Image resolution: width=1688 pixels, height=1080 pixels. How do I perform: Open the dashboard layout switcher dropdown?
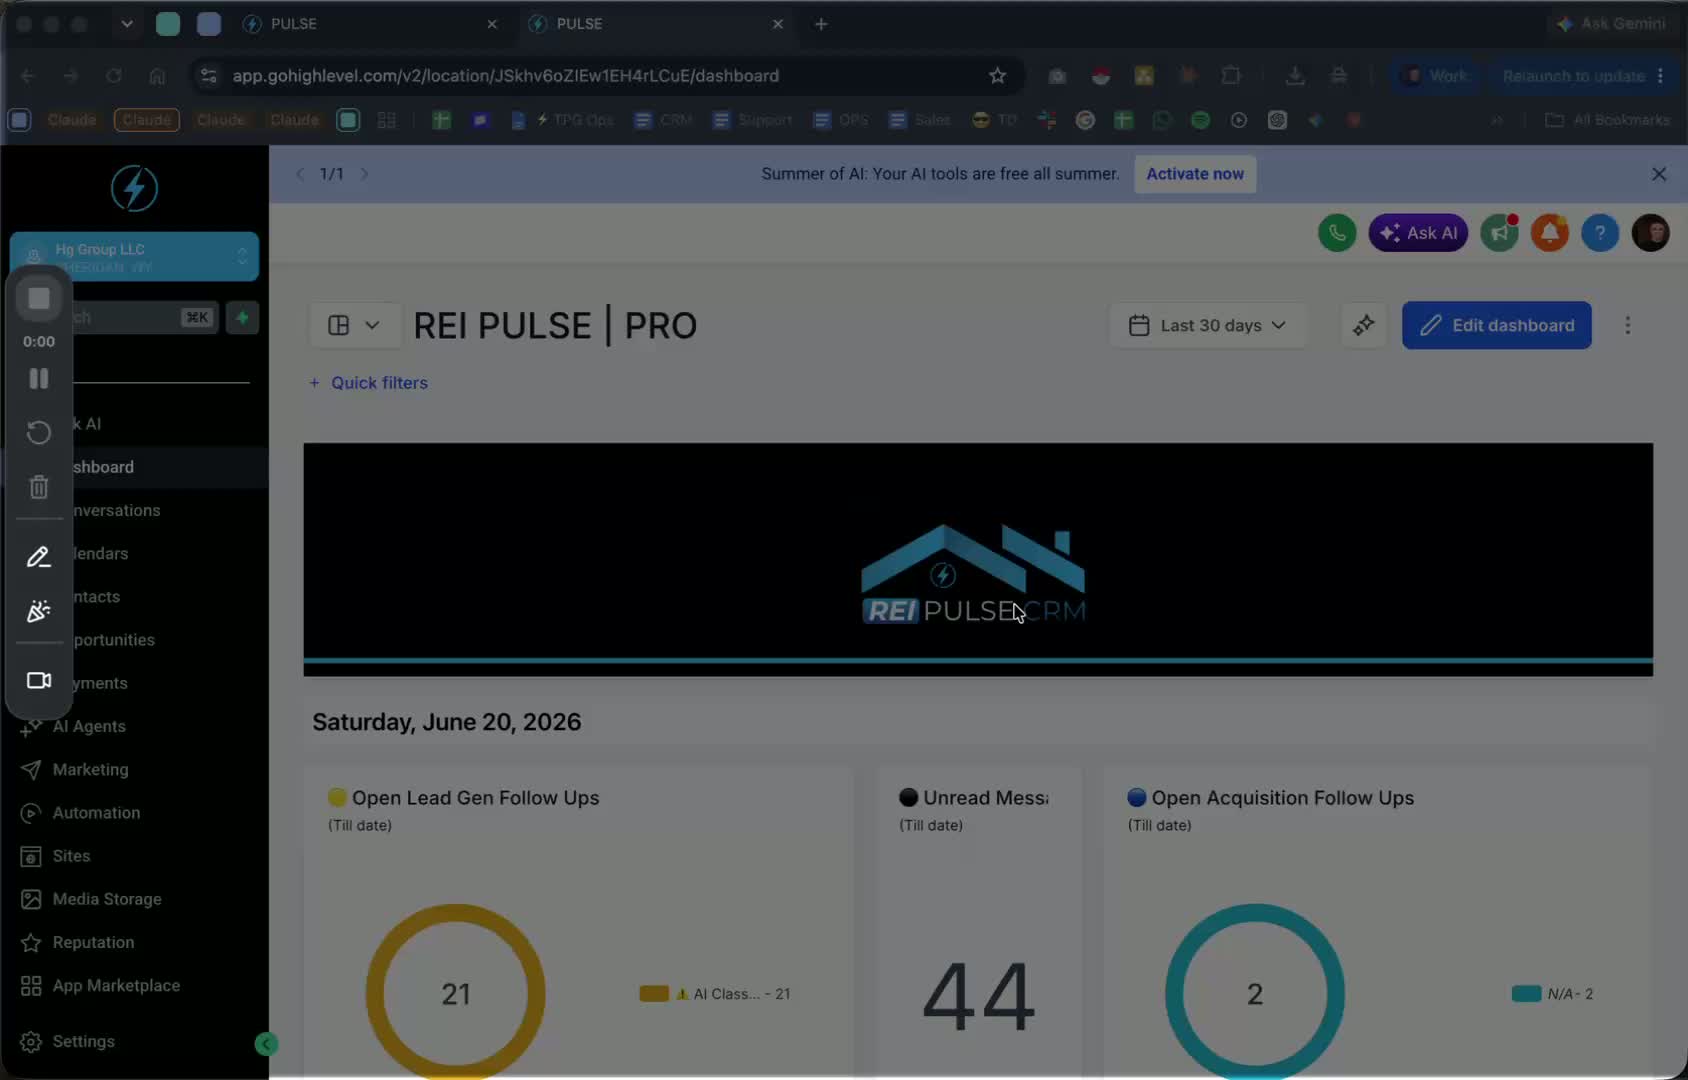click(355, 326)
